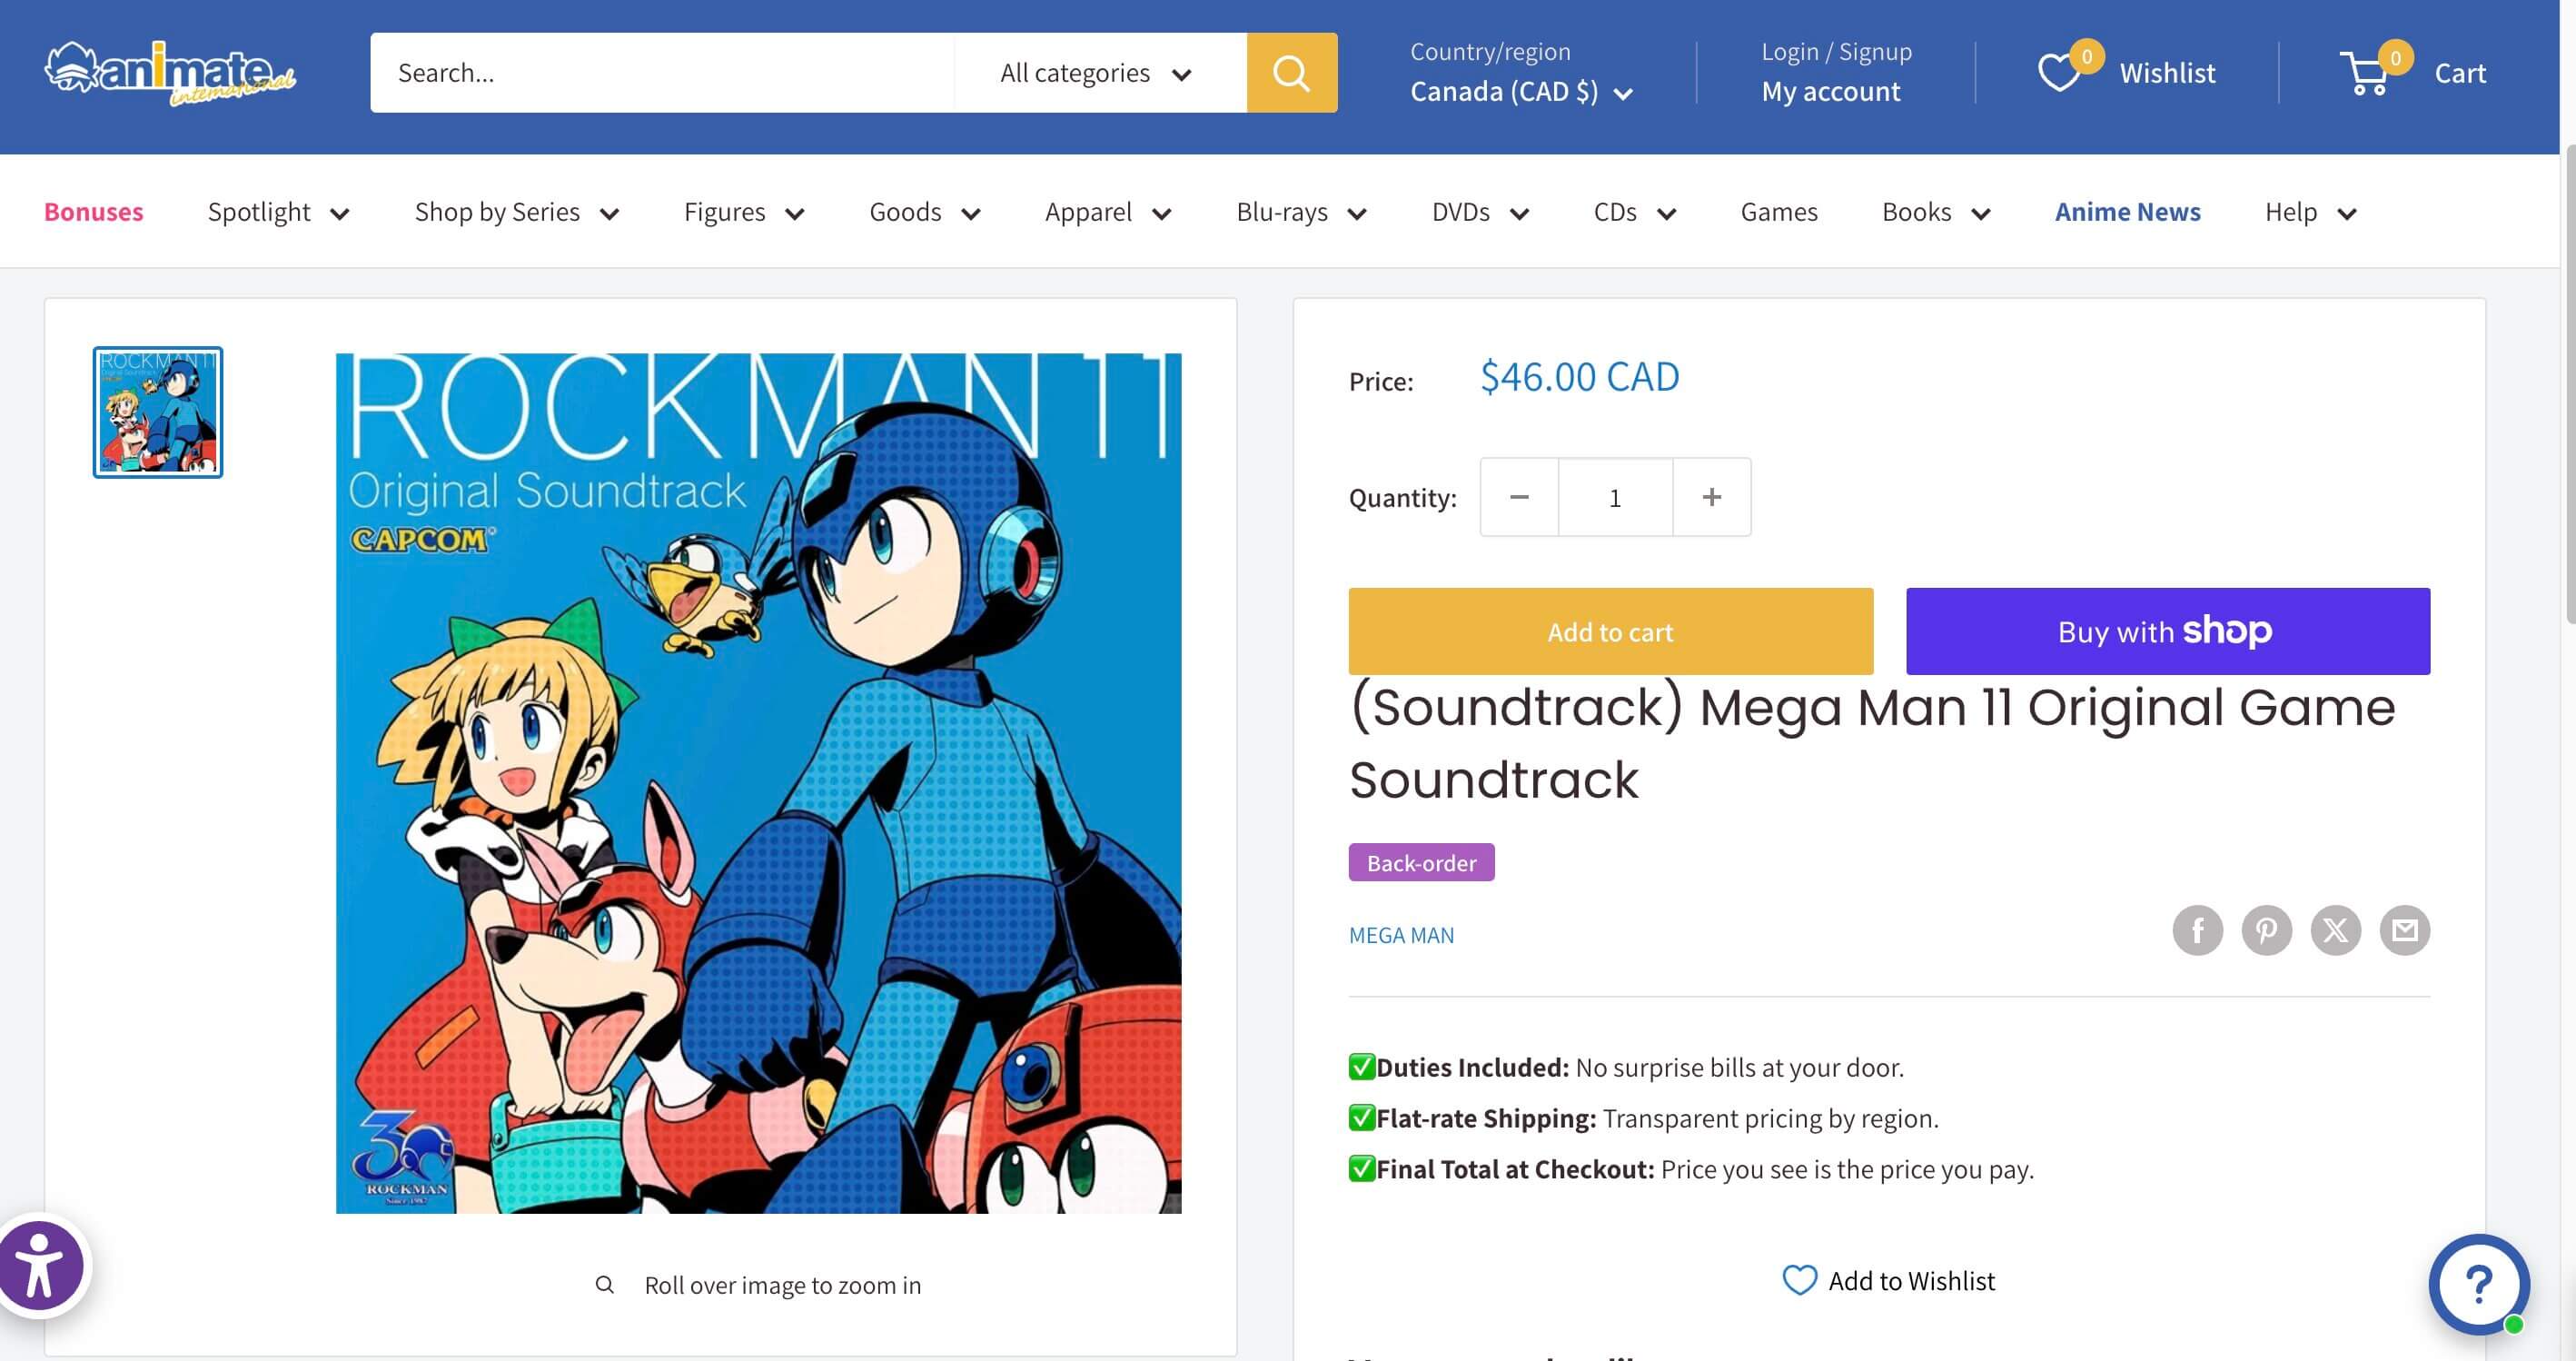Select the Rockman 11 cover thumbnail

click(158, 412)
